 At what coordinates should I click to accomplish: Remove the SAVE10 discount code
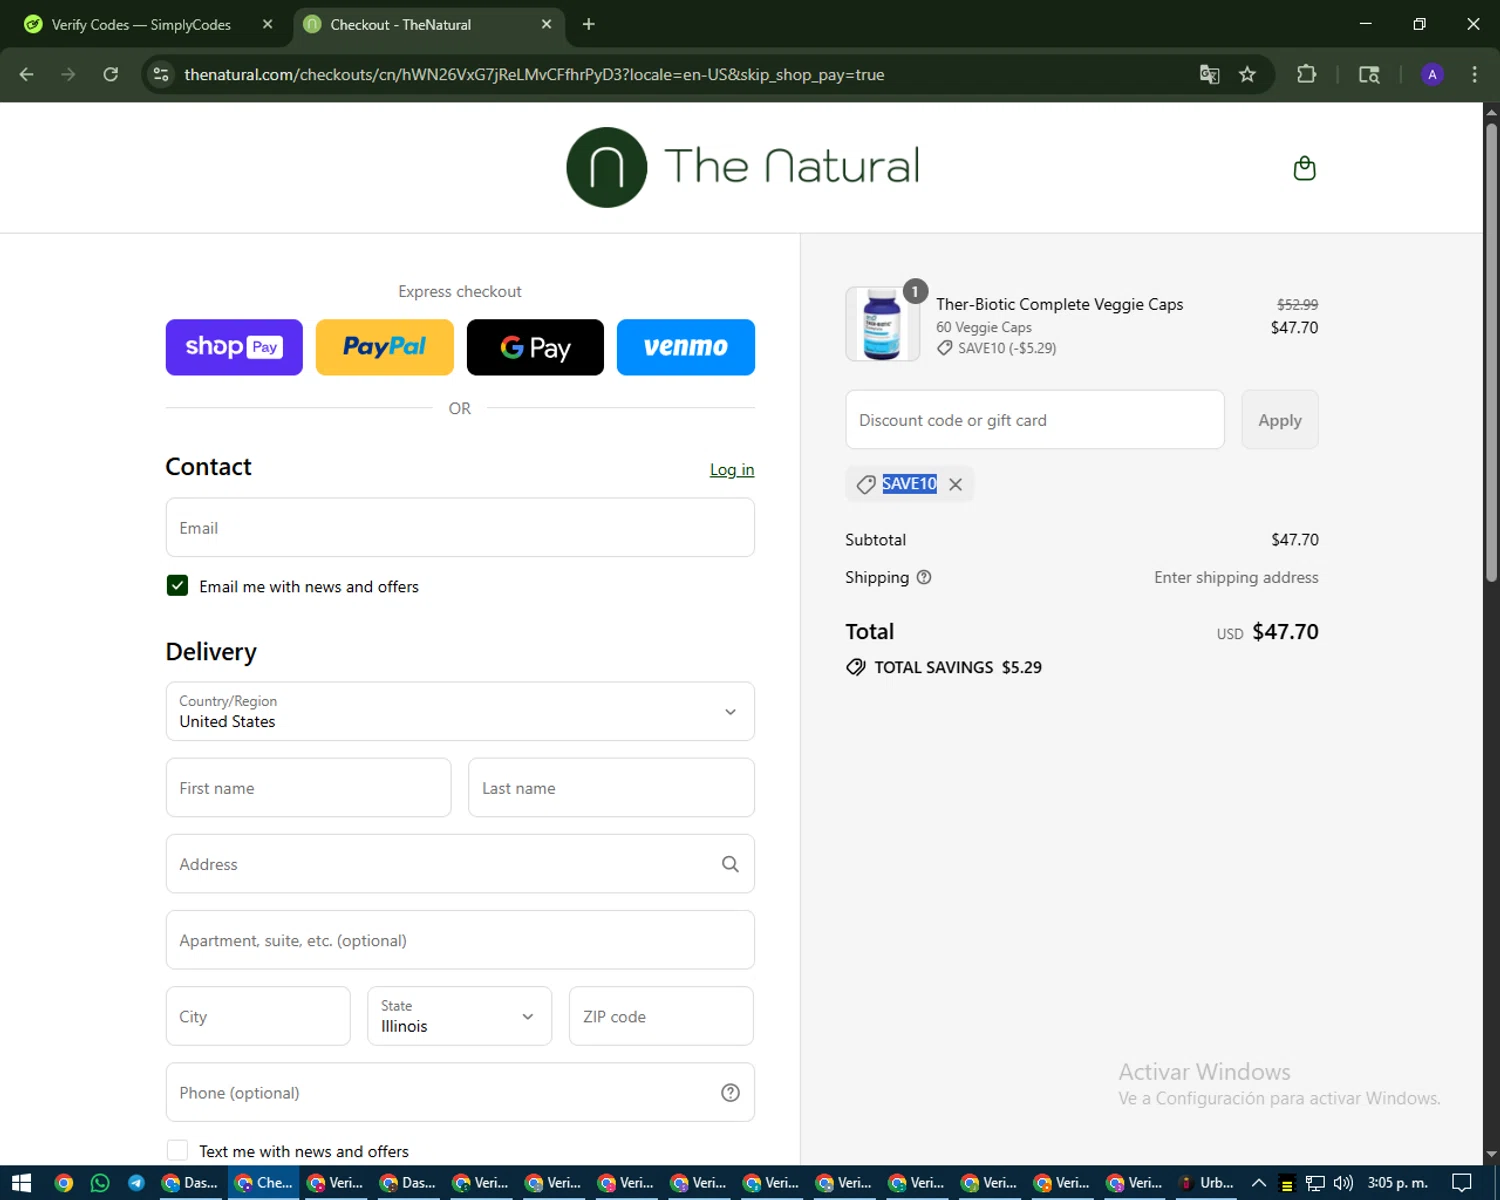click(956, 484)
